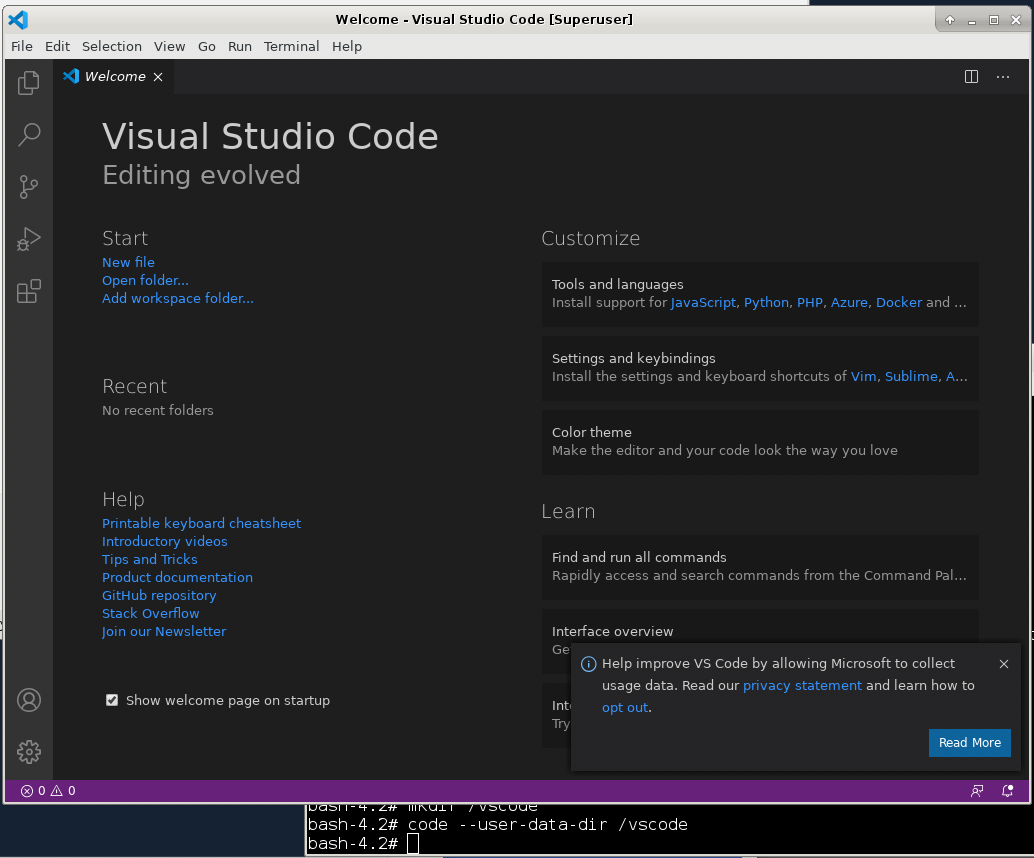
Task: Click the keep-above arrow button in title bar
Action: coord(950,20)
